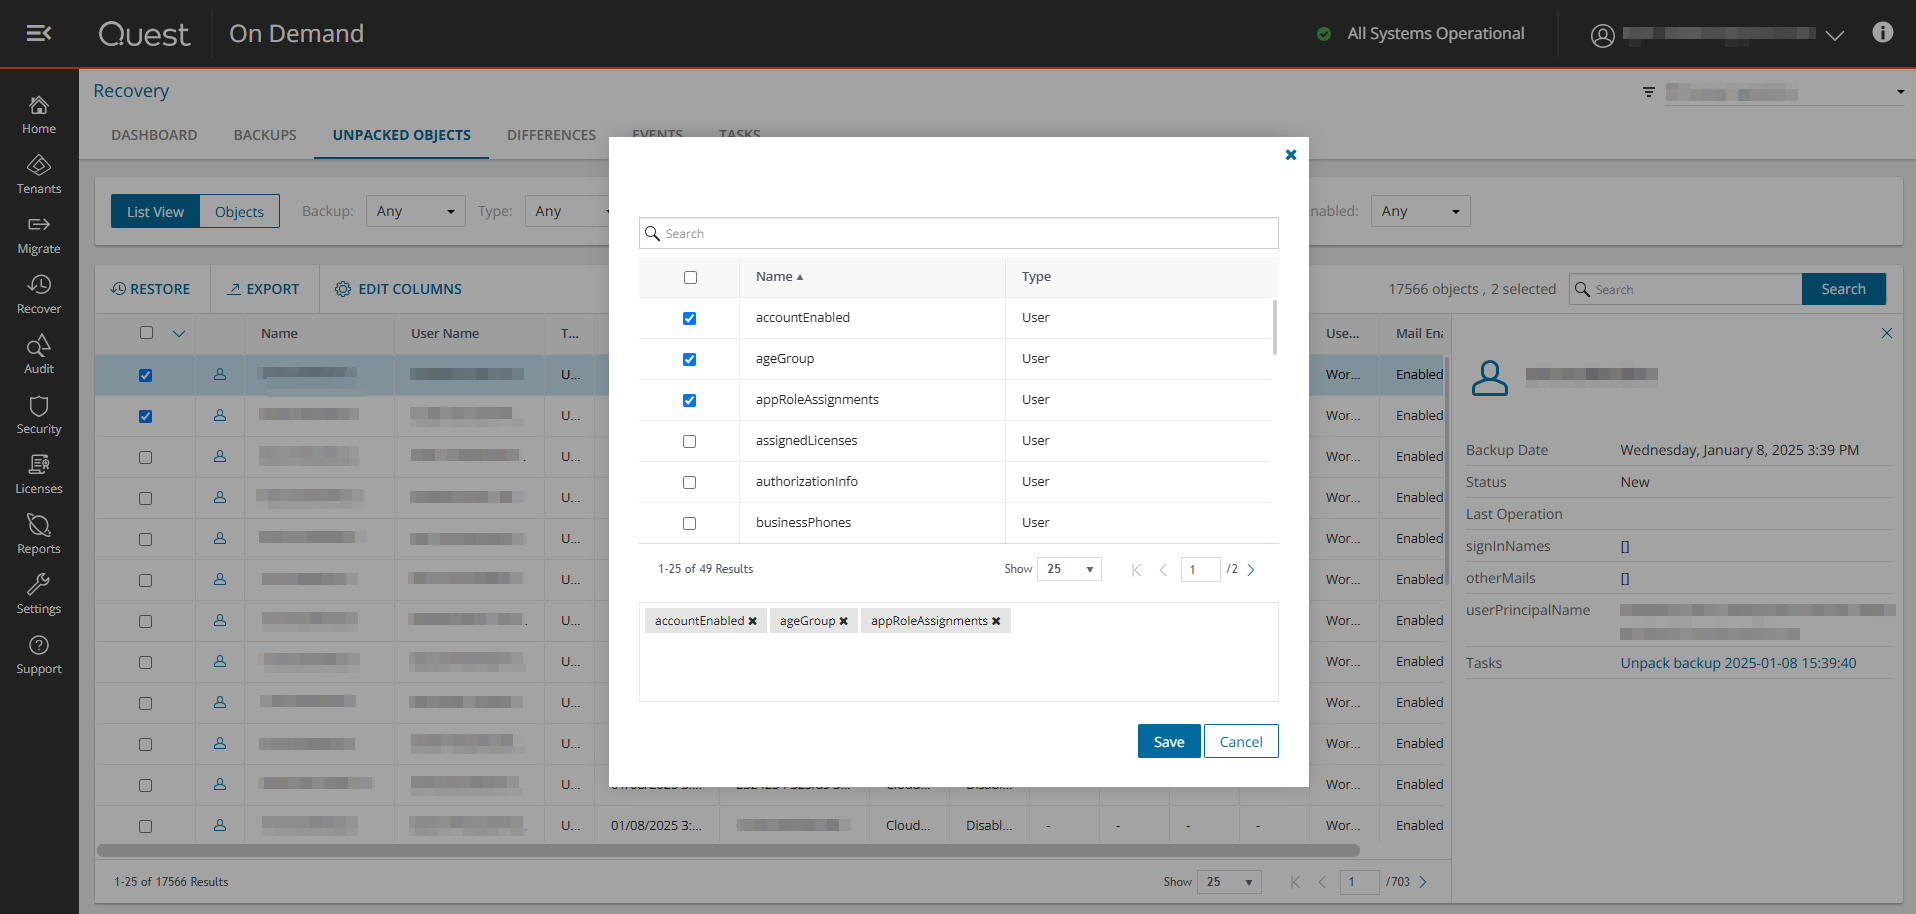
Task: Click the Export button
Action: pos(264,289)
